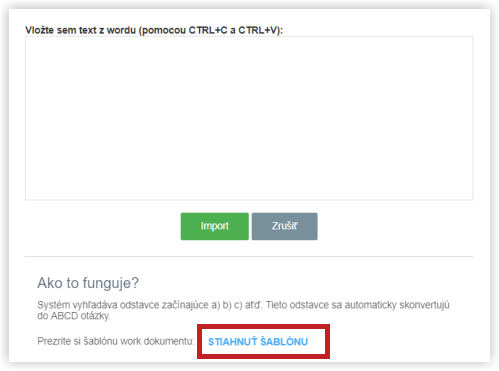Click the 'Ako to funguje?' heading

click(x=88, y=283)
